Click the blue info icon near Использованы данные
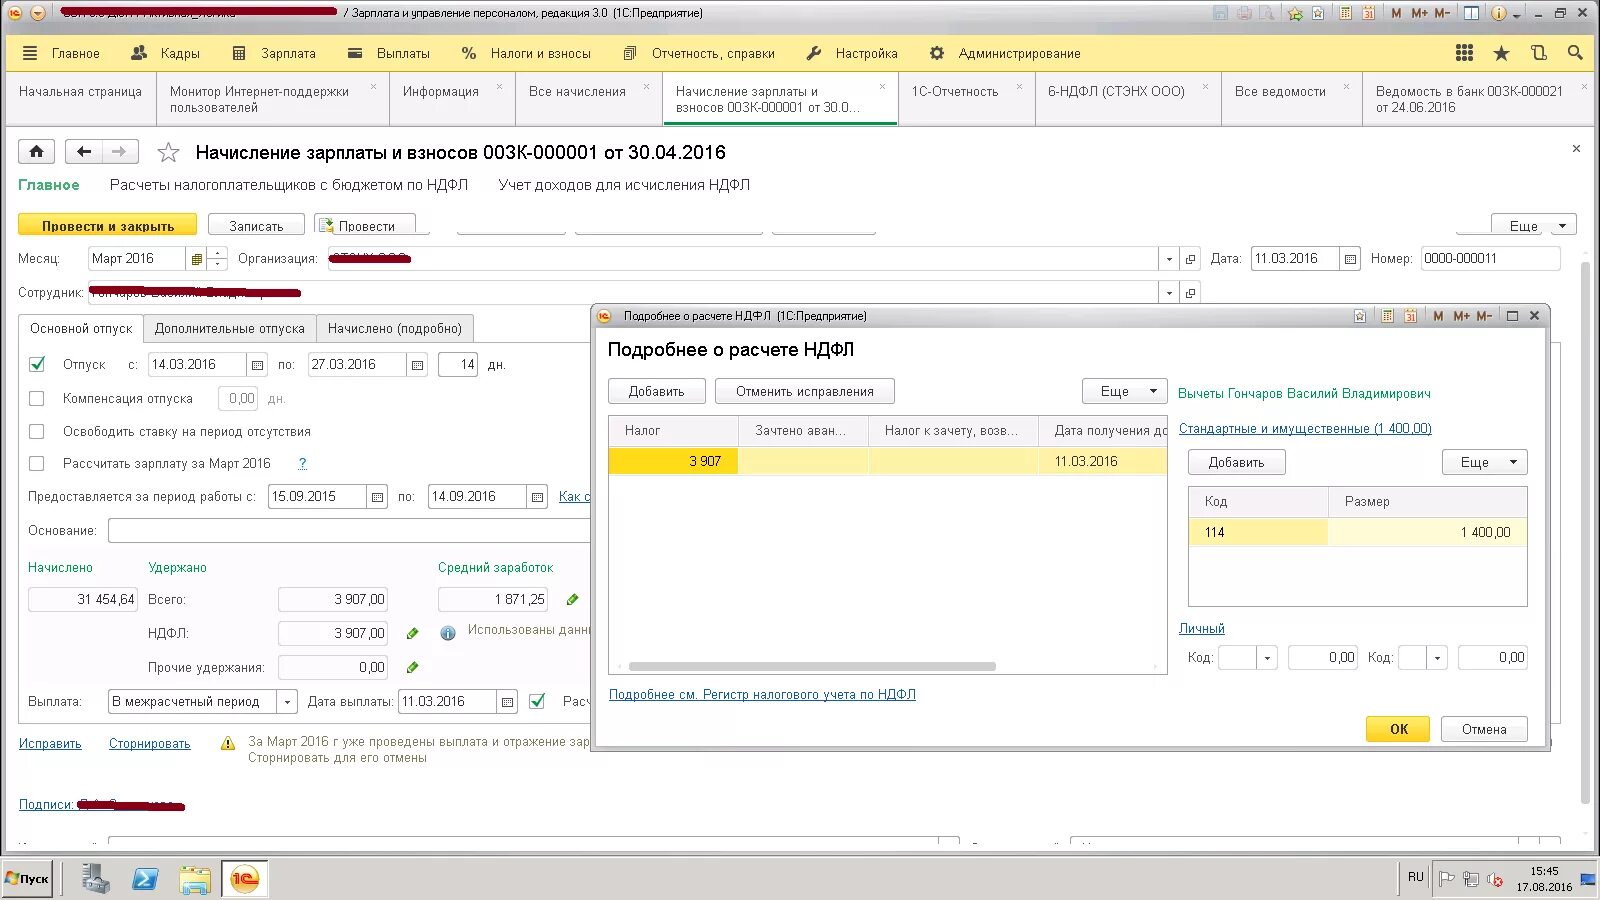 [448, 633]
